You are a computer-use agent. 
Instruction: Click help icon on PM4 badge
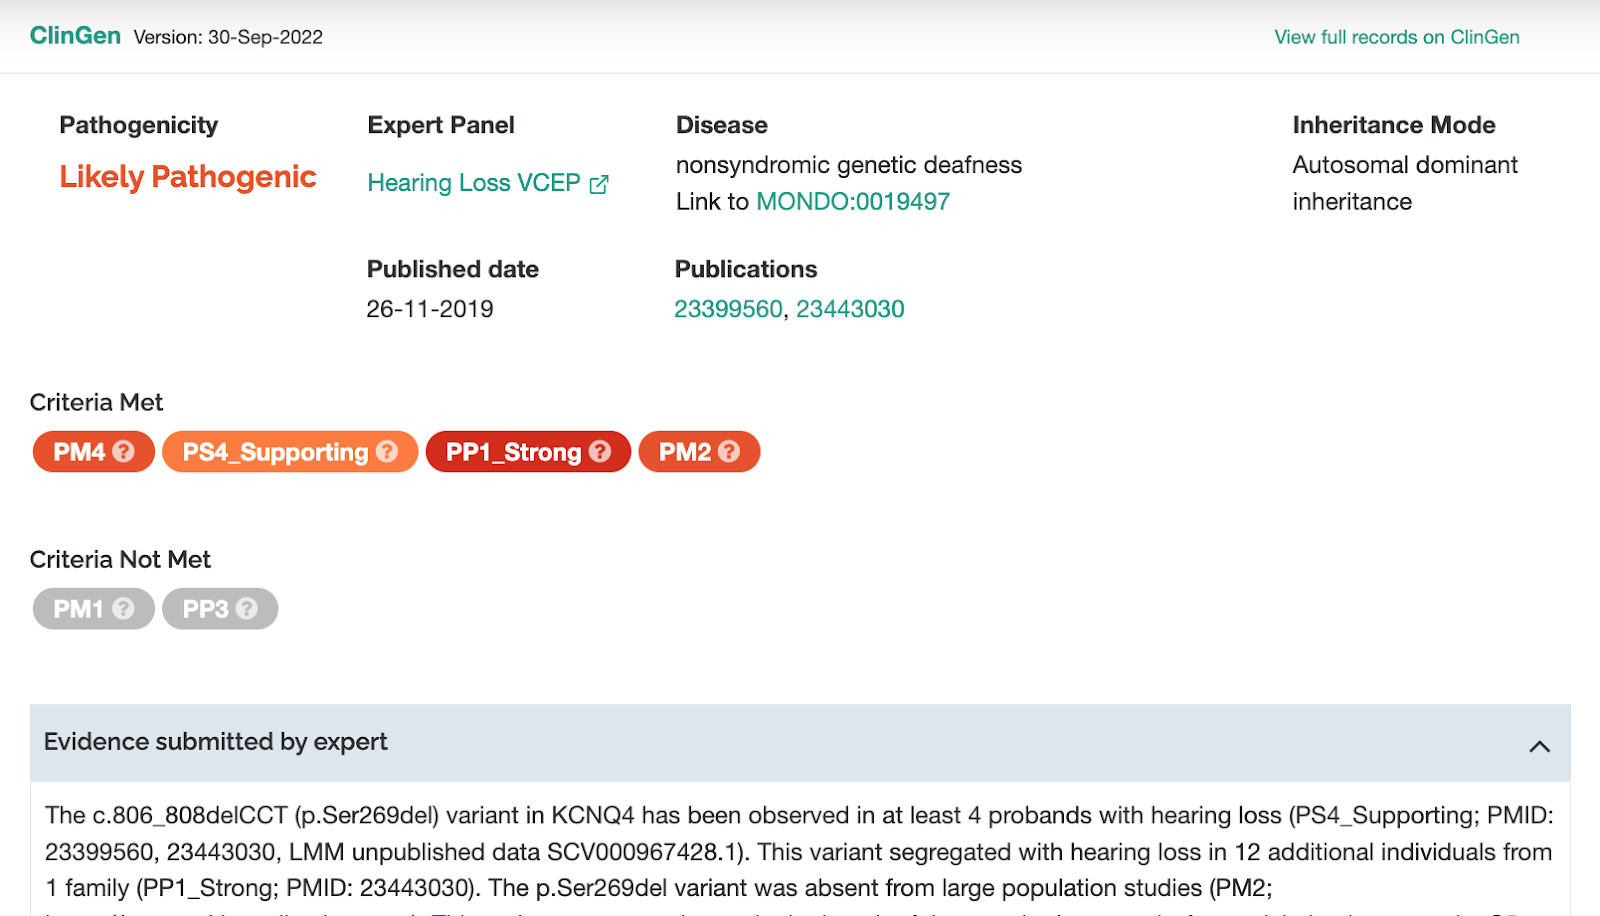pyautogui.click(x=124, y=452)
